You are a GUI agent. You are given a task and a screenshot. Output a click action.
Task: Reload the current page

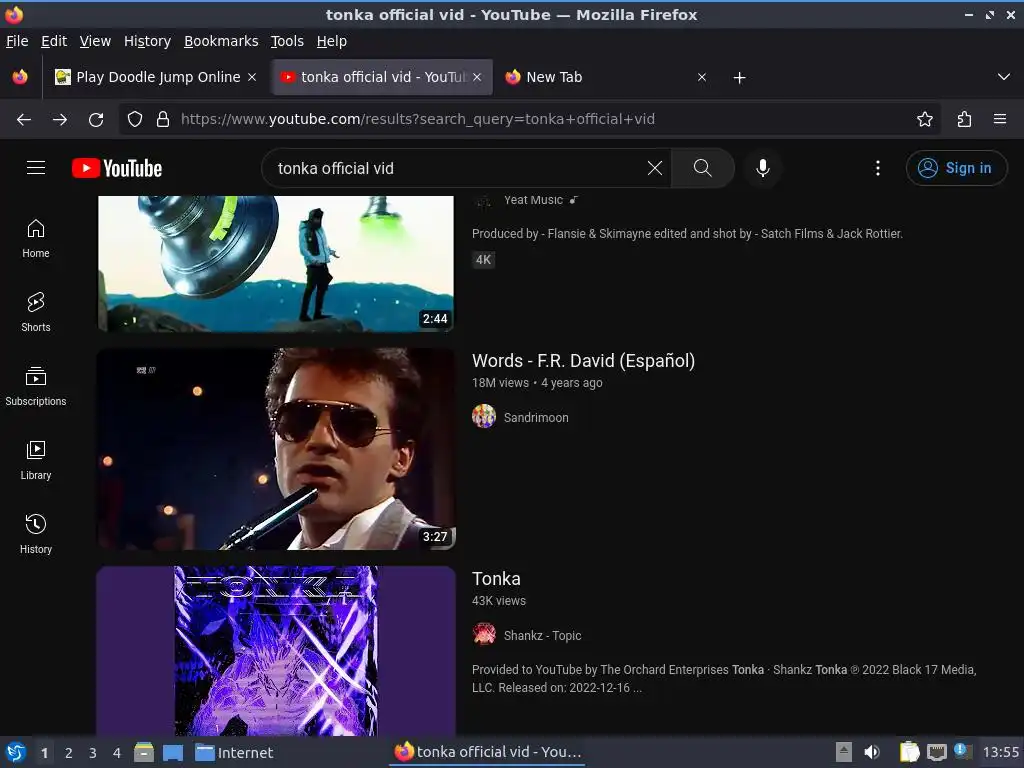tap(96, 119)
